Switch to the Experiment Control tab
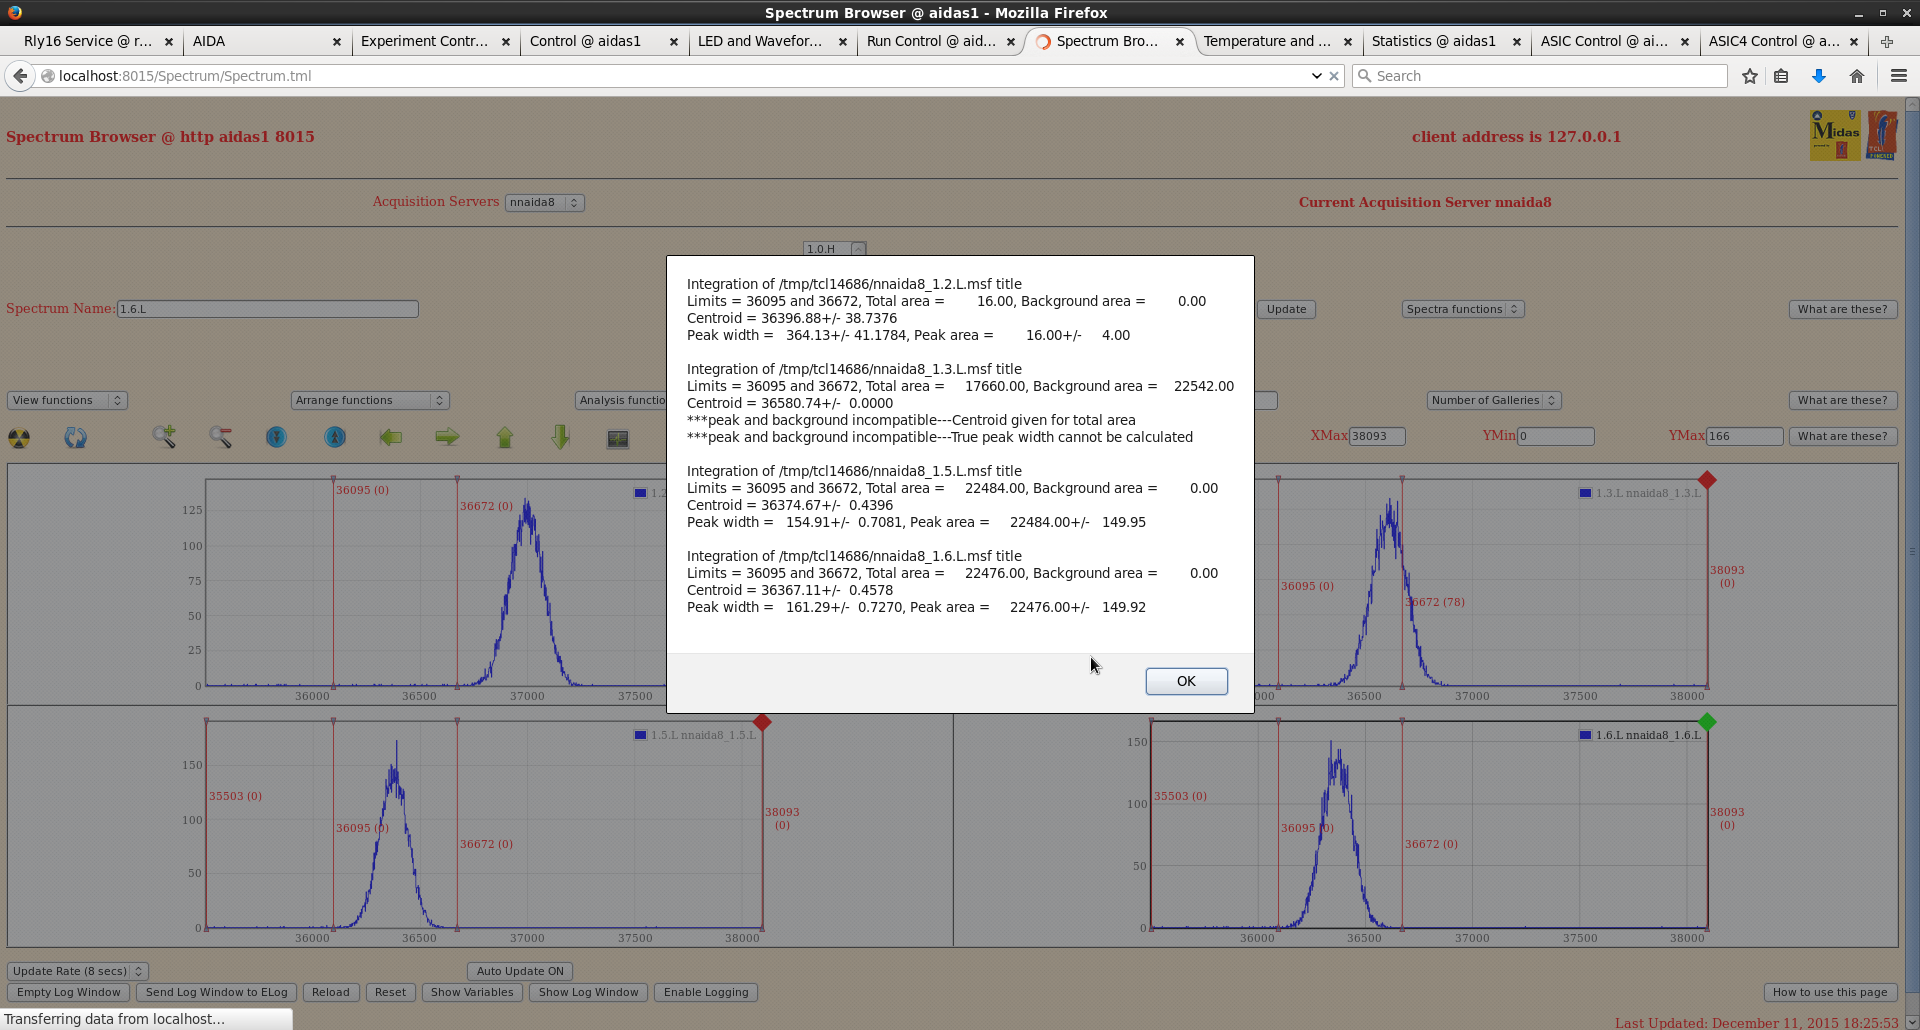The height and width of the screenshot is (1030, 1920). click(x=424, y=41)
